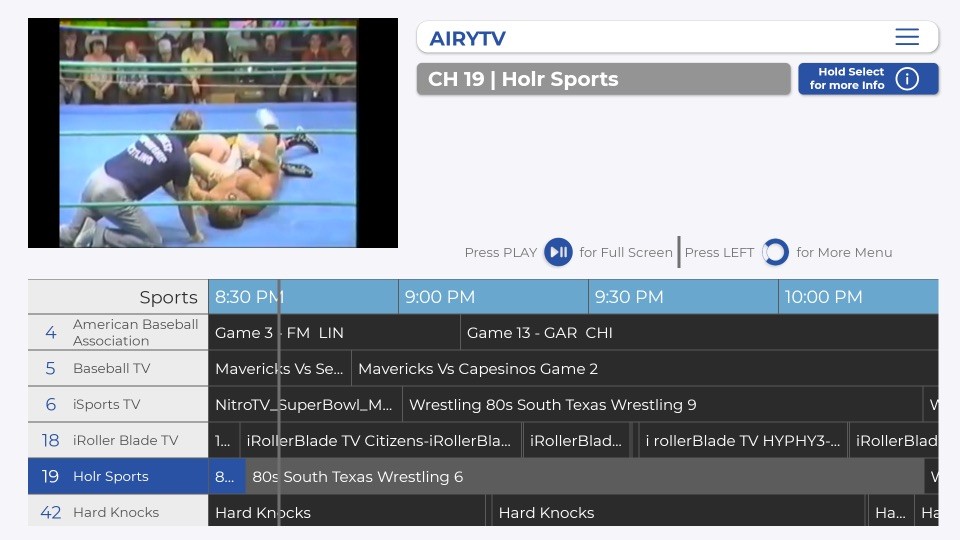Open the "Ha..." program near 10:00 PM
Viewport: 960px width, 540px height.
(x=891, y=511)
